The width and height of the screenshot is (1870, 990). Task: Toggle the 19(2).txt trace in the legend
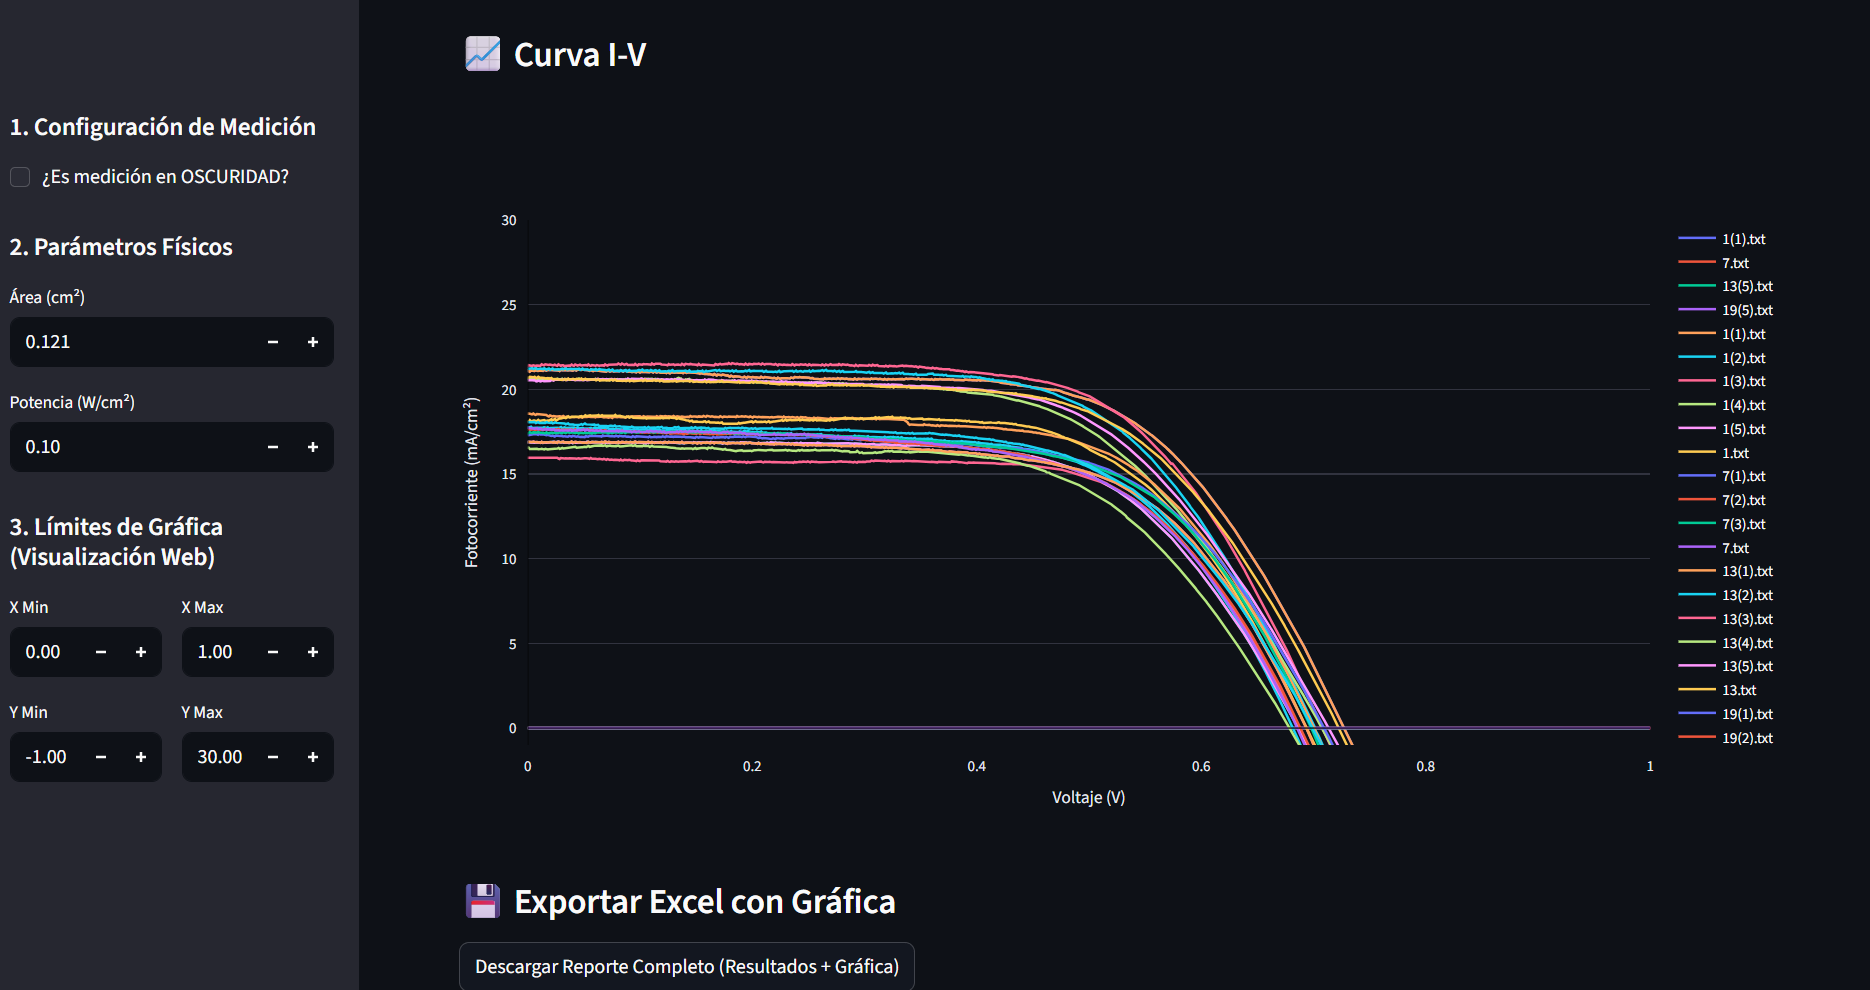1726,738
